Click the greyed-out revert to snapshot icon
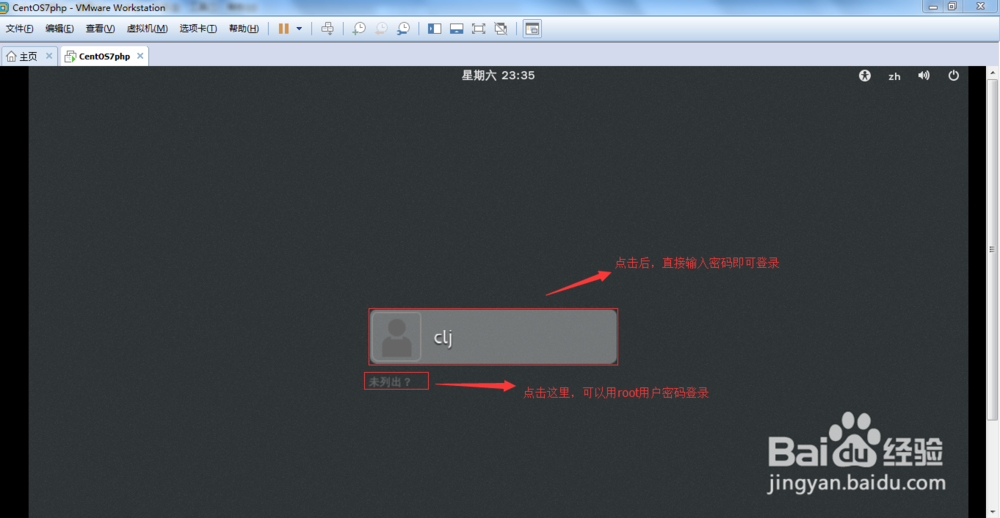 (x=381, y=29)
